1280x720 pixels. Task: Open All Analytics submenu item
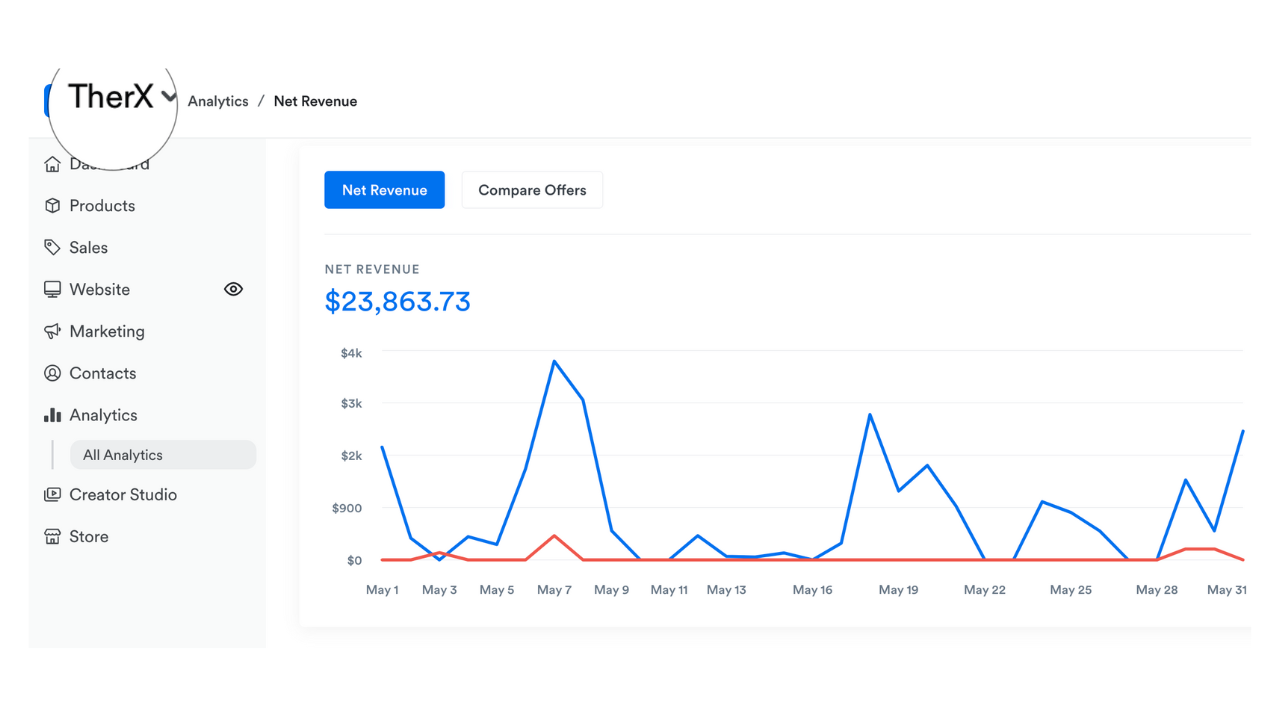[x=123, y=455]
